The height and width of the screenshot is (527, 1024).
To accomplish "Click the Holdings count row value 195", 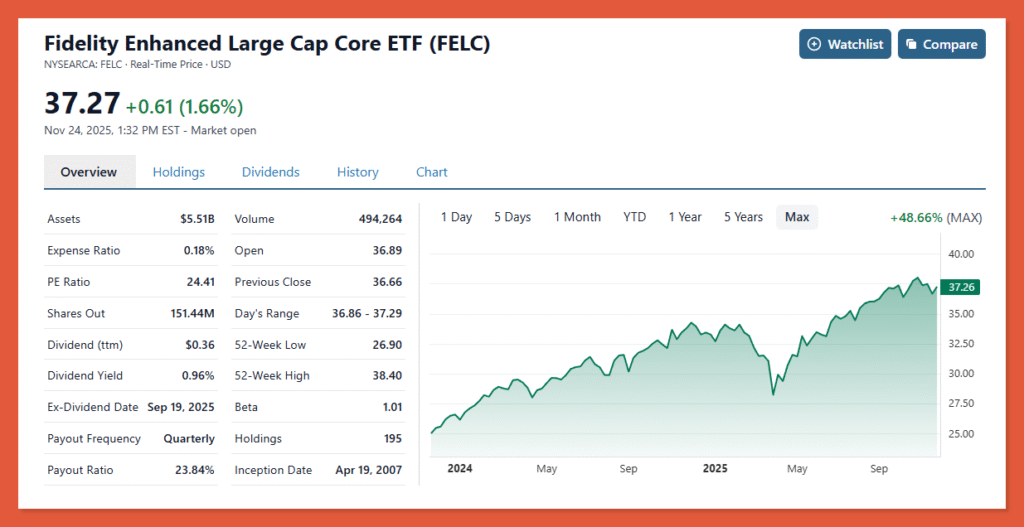I will pyautogui.click(x=392, y=438).
